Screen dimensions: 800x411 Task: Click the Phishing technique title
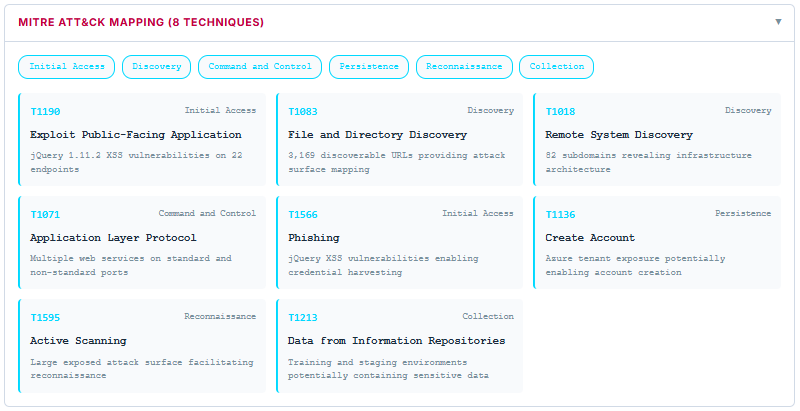click(x=313, y=238)
